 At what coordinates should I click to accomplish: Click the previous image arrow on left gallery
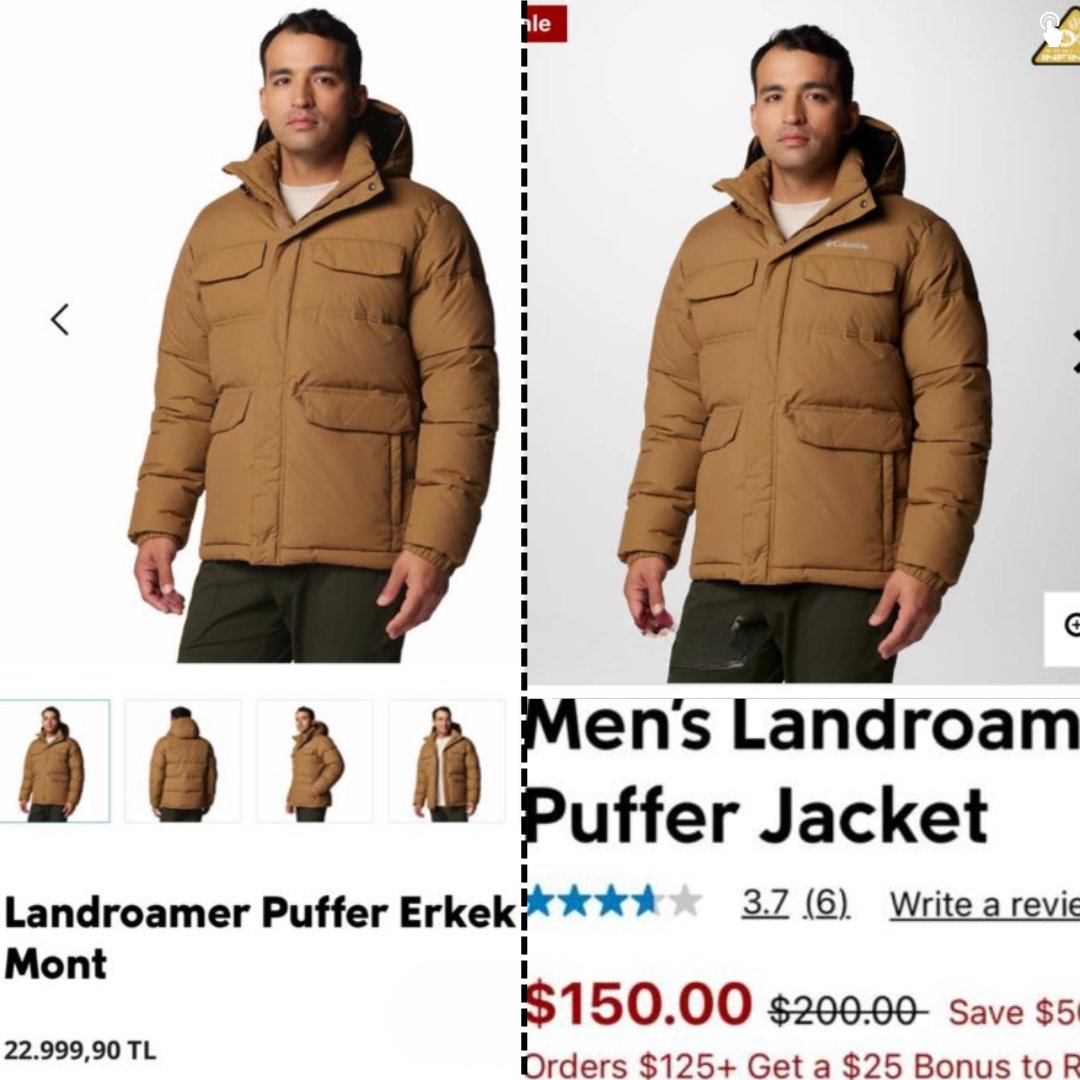pos(60,320)
